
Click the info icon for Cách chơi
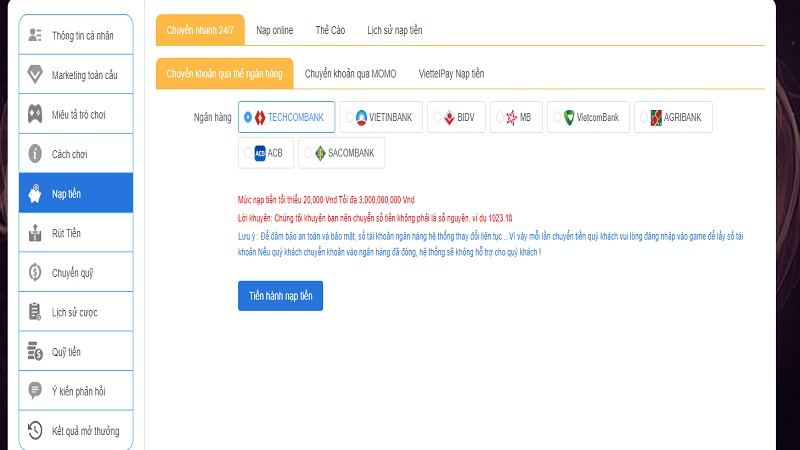coord(35,154)
